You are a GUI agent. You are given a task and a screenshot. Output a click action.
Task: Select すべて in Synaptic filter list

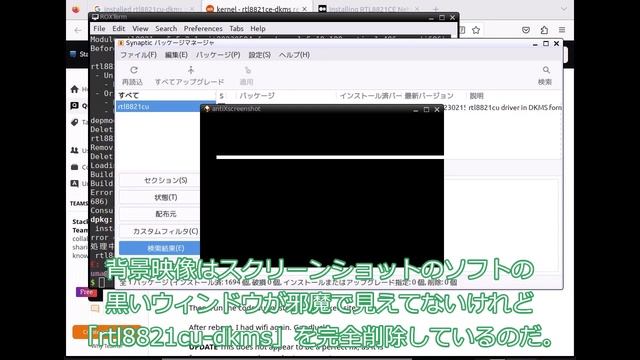pos(165,95)
